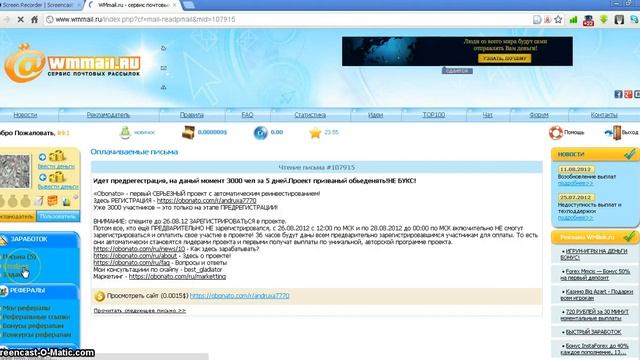Open the TOP100 menu item
This screenshot has height=360, width=640.
click(433, 115)
